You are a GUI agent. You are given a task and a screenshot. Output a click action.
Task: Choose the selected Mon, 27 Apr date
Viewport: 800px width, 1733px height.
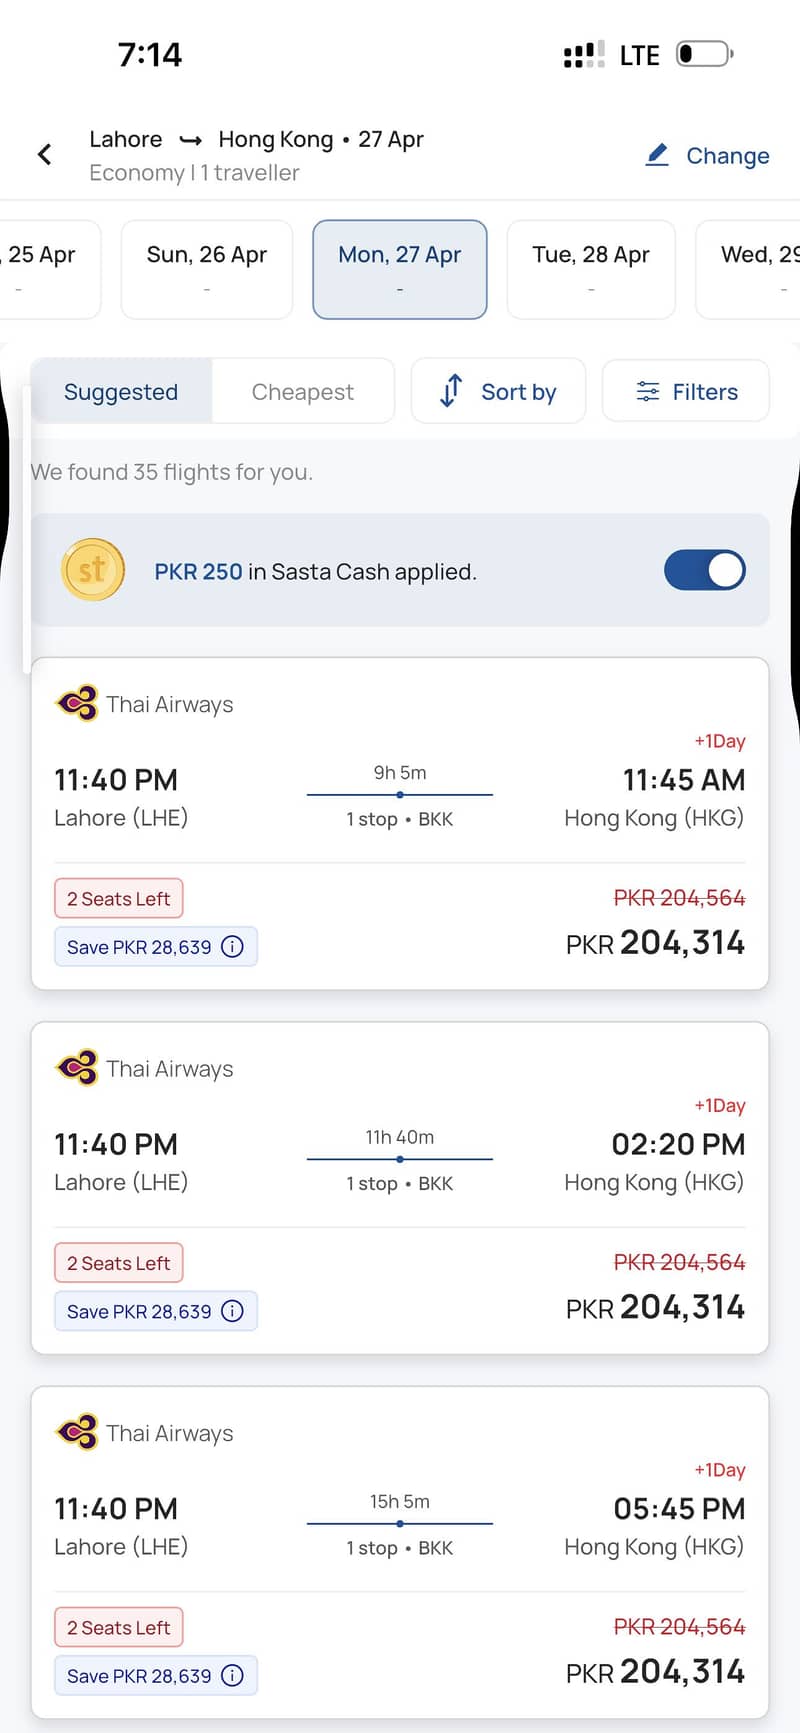400,270
